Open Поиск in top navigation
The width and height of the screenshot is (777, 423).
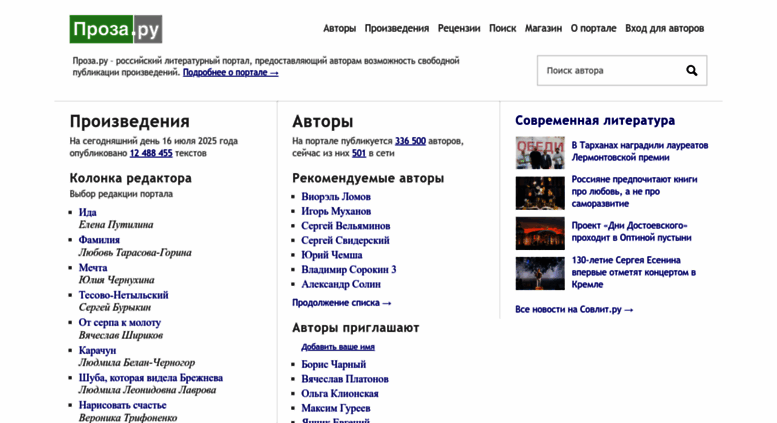pyautogui.click(x=502, y=28)
